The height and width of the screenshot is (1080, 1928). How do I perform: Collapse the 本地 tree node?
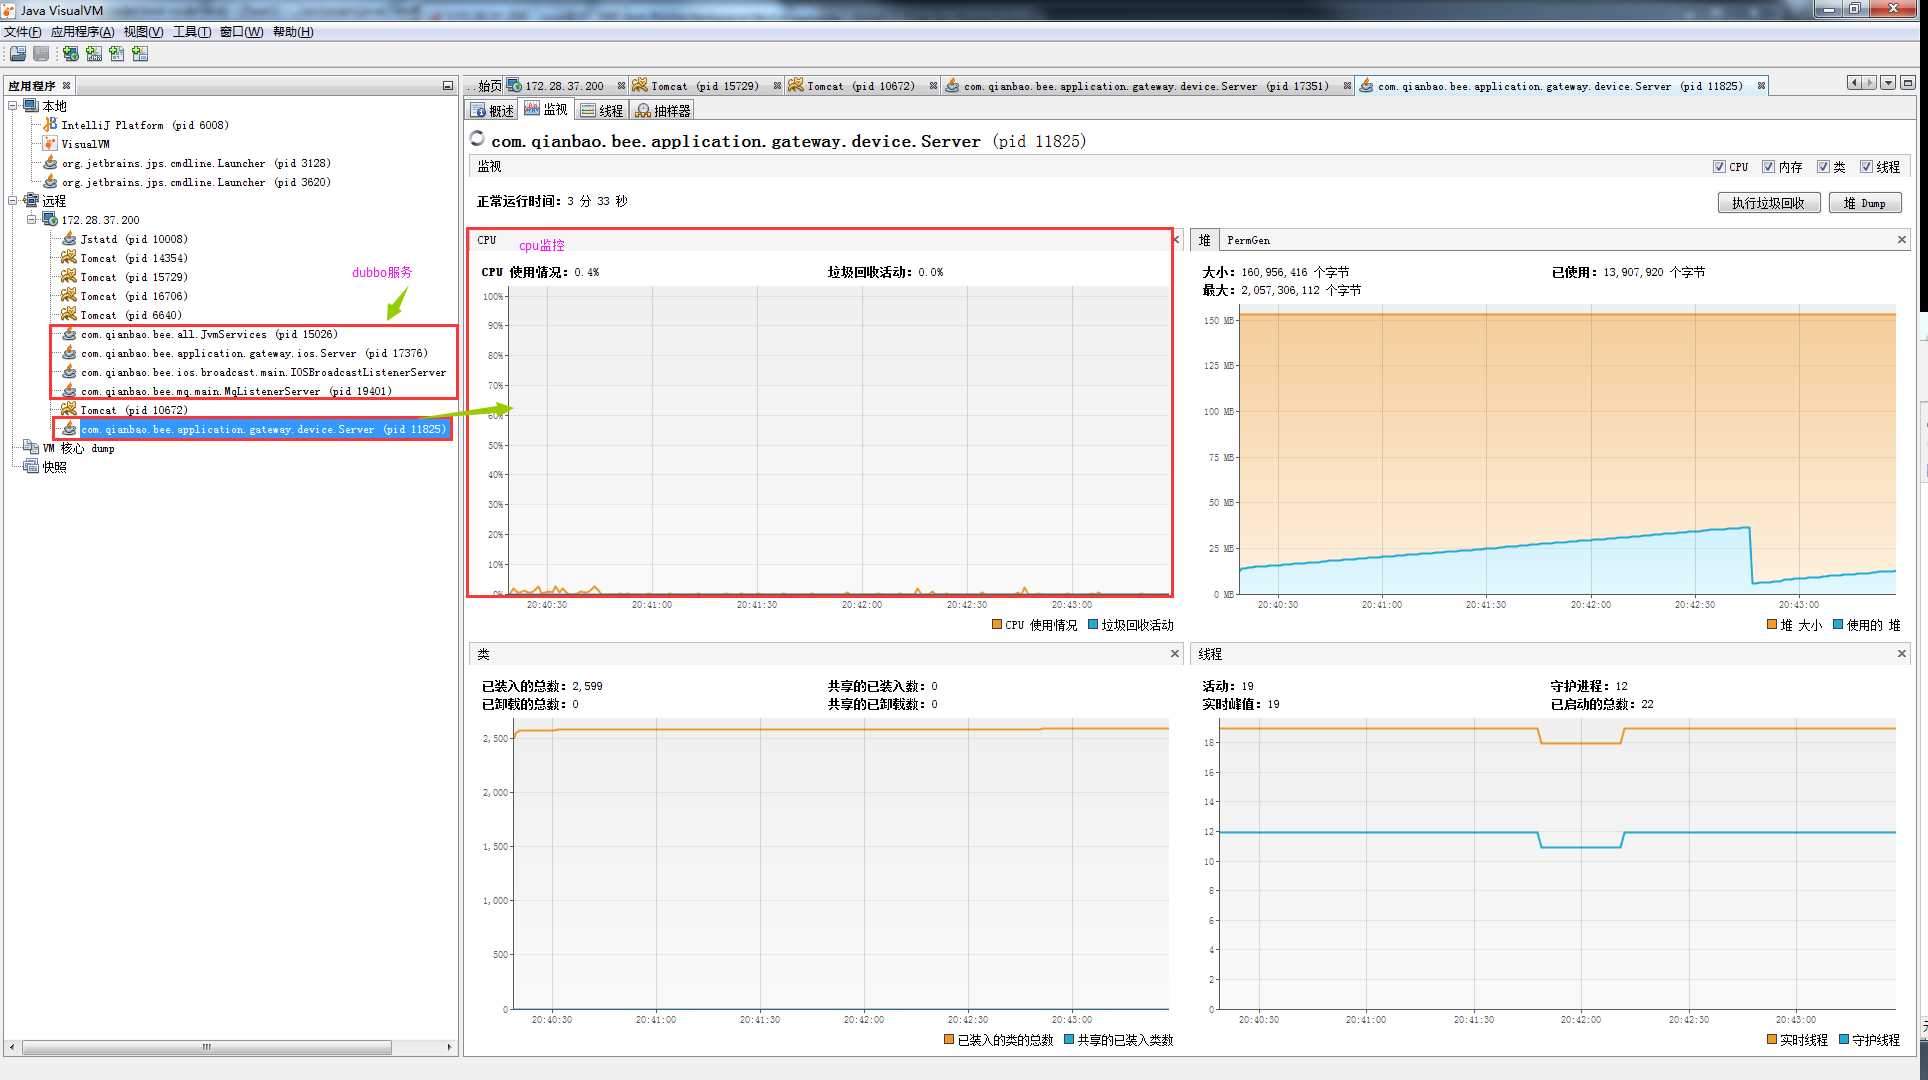coord(13,105)
